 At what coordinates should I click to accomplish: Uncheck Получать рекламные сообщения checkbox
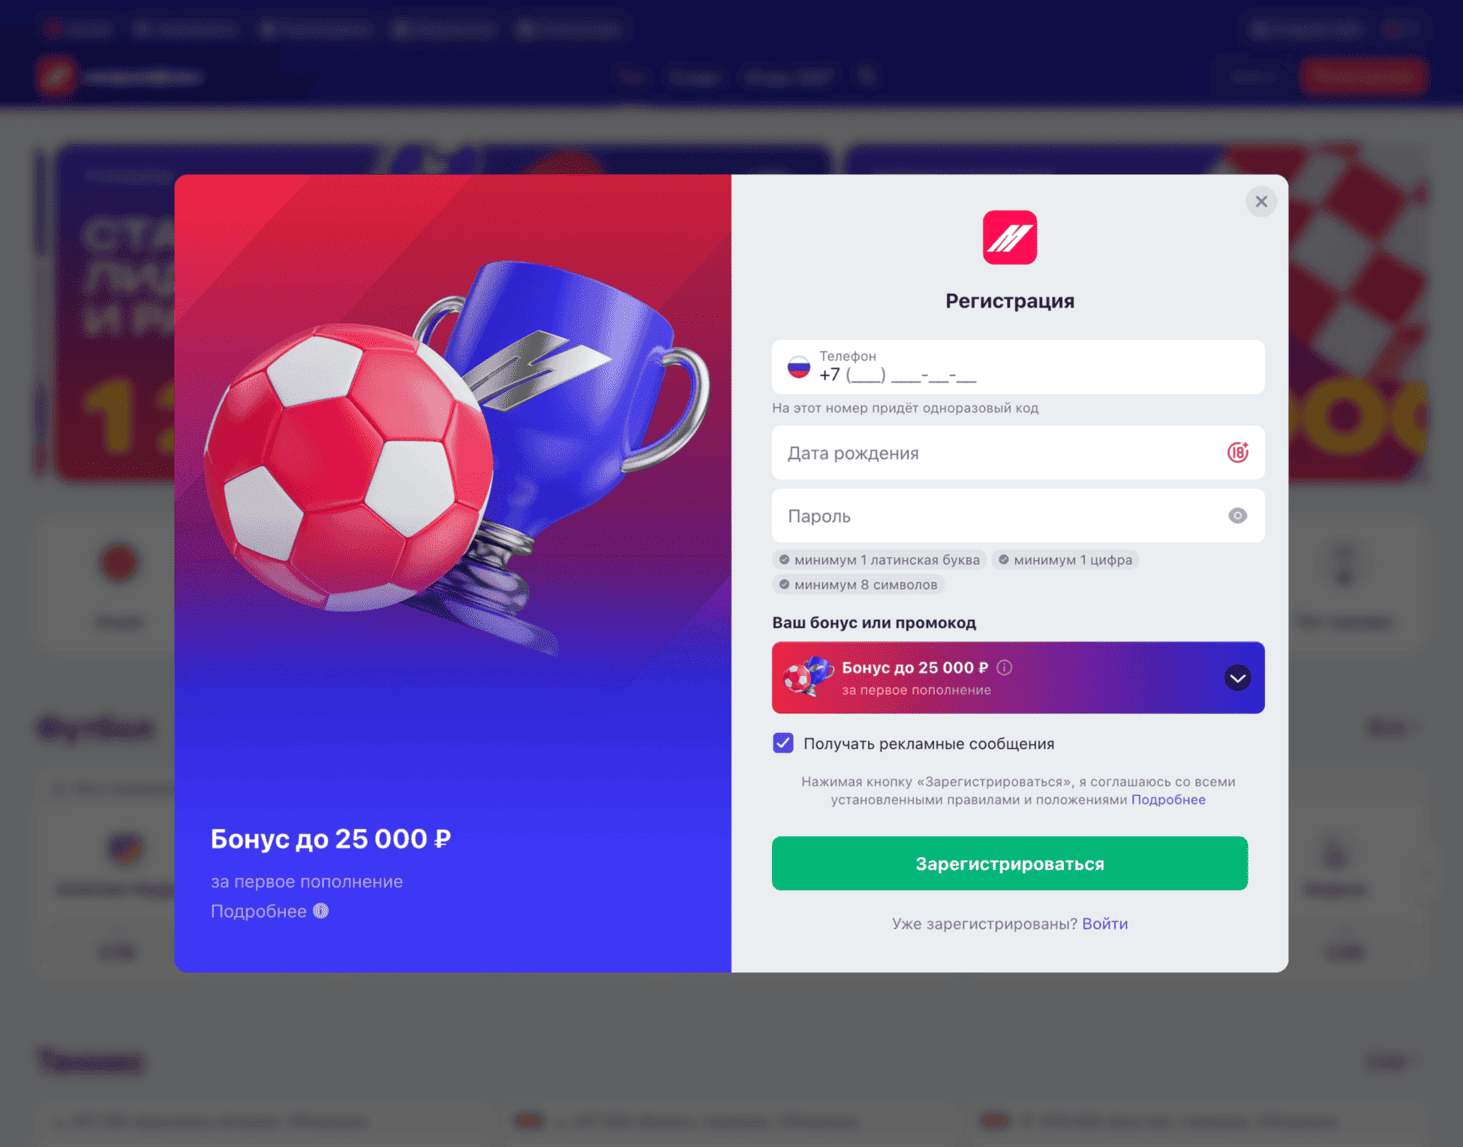pos(783,743)
